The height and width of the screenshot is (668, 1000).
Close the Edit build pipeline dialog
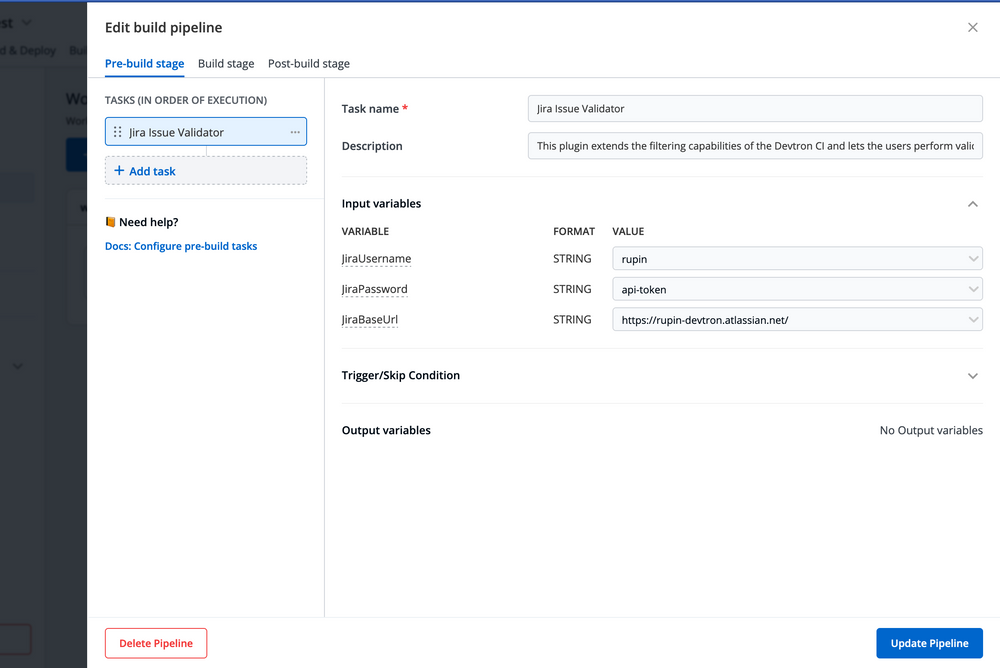pyautogui.click(x=972, y=27)
